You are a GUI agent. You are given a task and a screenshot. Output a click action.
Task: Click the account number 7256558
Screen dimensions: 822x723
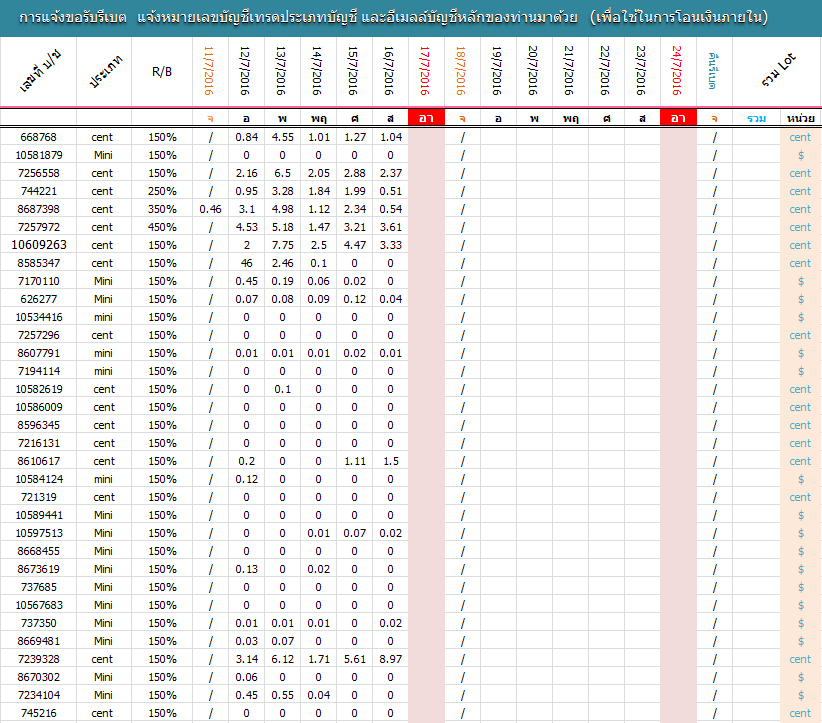point(38,173)
